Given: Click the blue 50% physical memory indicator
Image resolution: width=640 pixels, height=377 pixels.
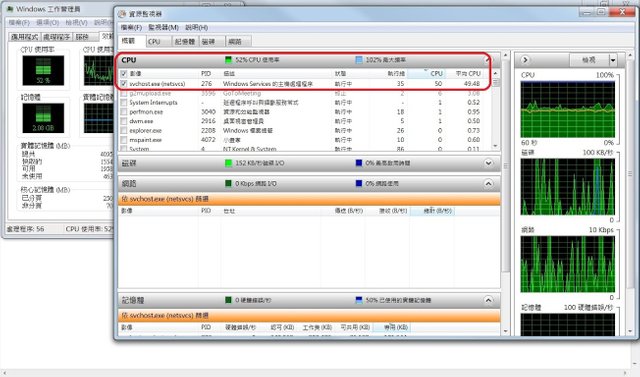Looking at the screenshot, I should coord(359,300).
